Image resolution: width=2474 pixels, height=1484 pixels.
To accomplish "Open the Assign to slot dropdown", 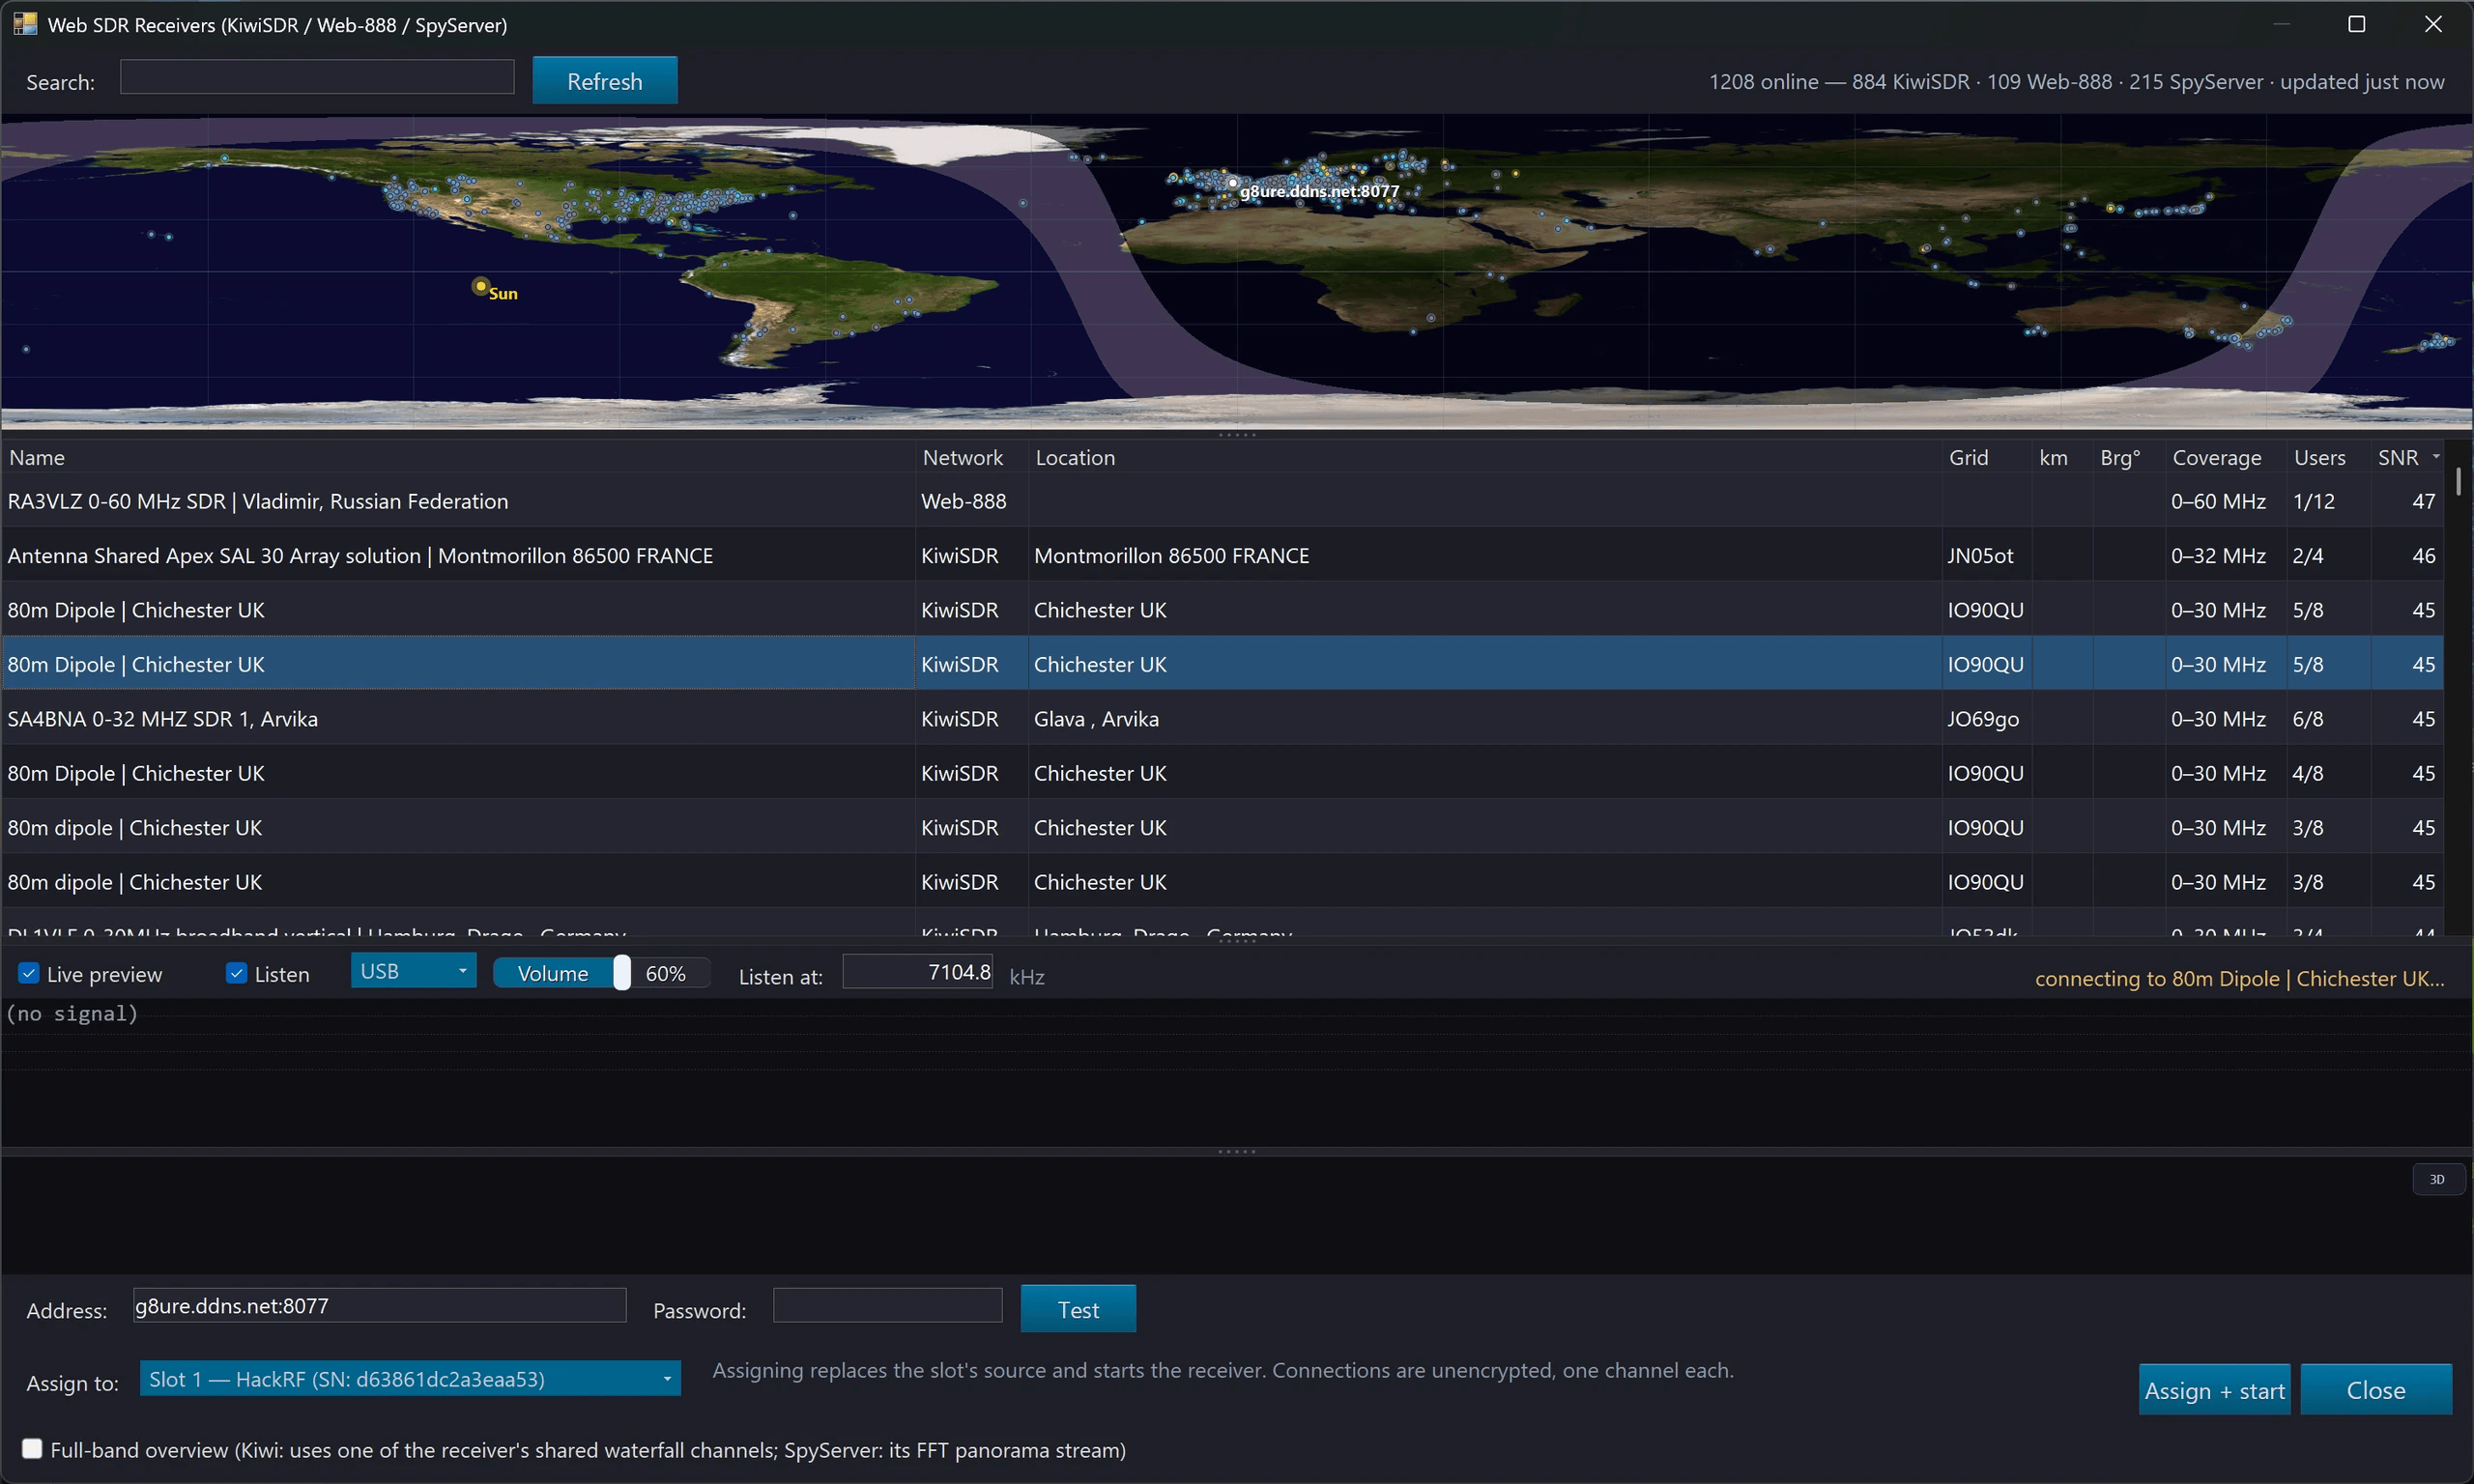I will click(410, 1379).
